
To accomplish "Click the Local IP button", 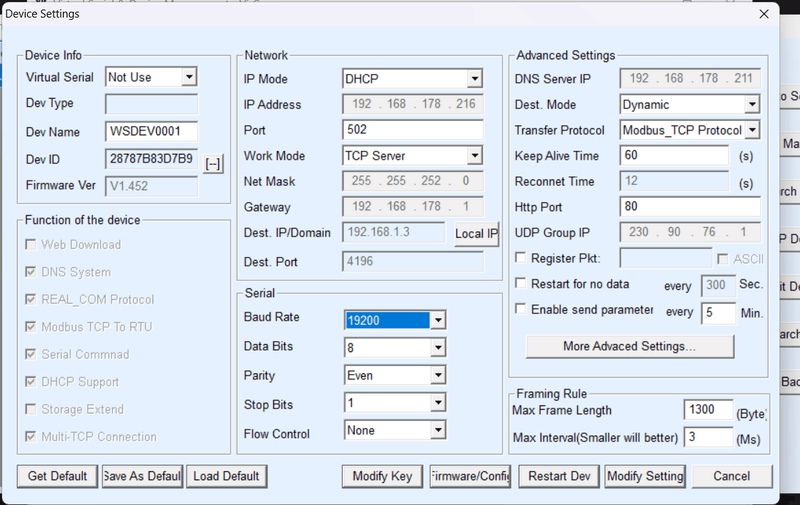I will (477, 234).
